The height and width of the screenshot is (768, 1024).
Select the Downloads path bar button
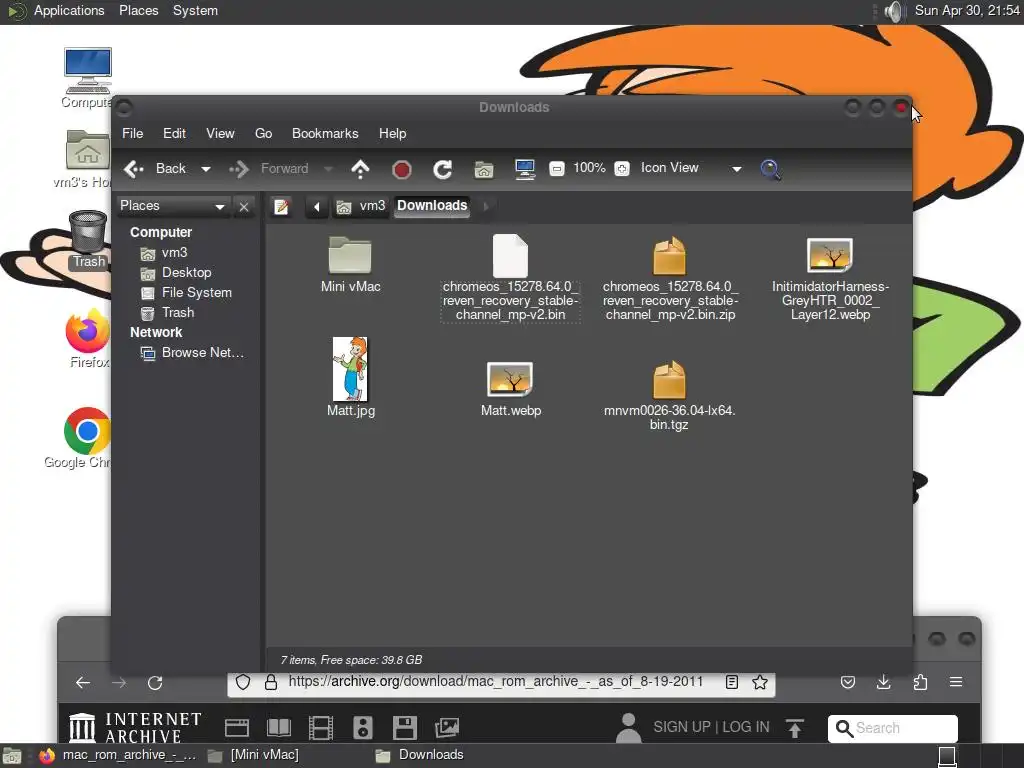(432, 206)
